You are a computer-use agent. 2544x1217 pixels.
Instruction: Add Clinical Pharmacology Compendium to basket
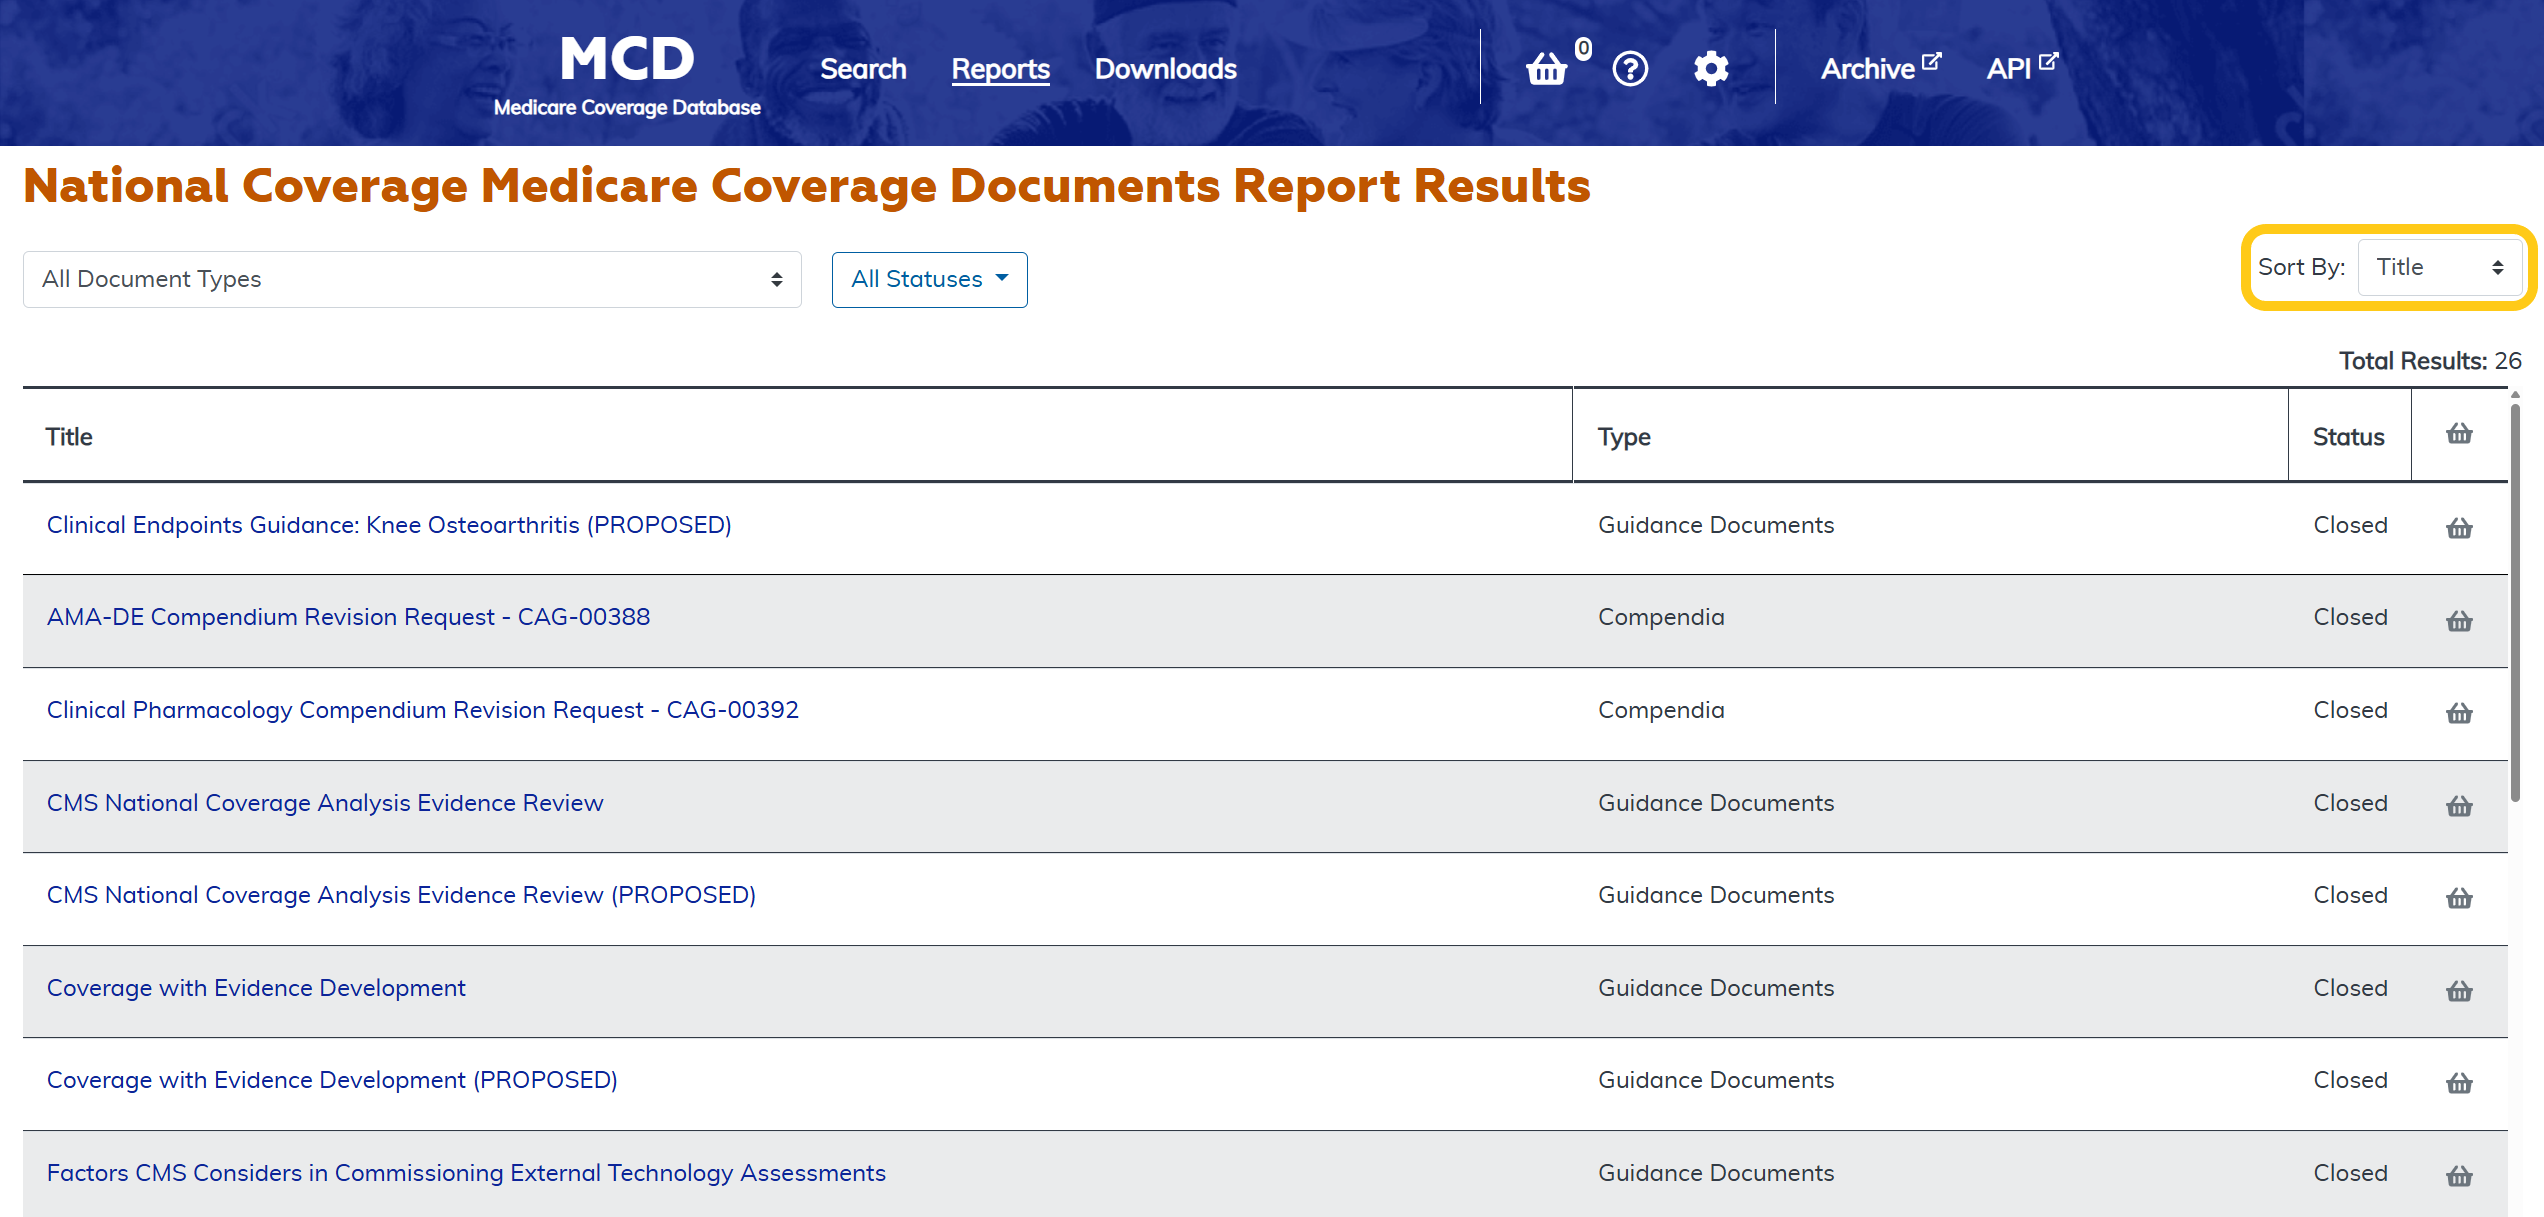coord(2459,712)
